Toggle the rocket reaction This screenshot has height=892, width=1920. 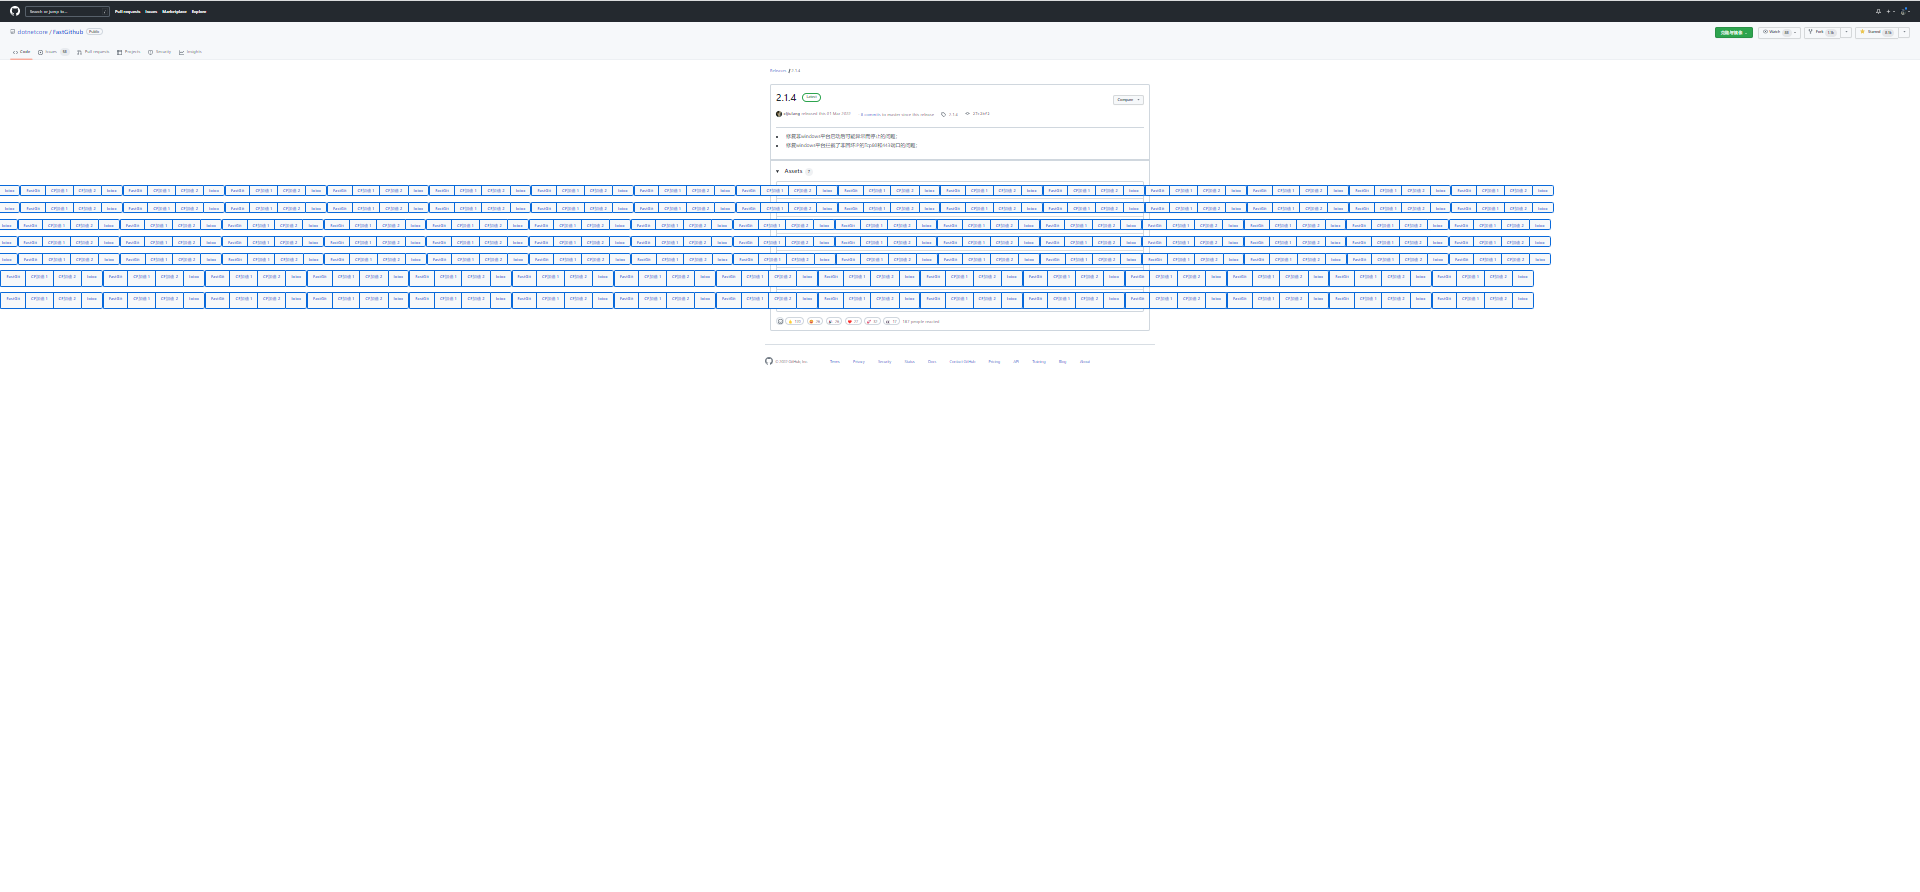pos(872,322)
